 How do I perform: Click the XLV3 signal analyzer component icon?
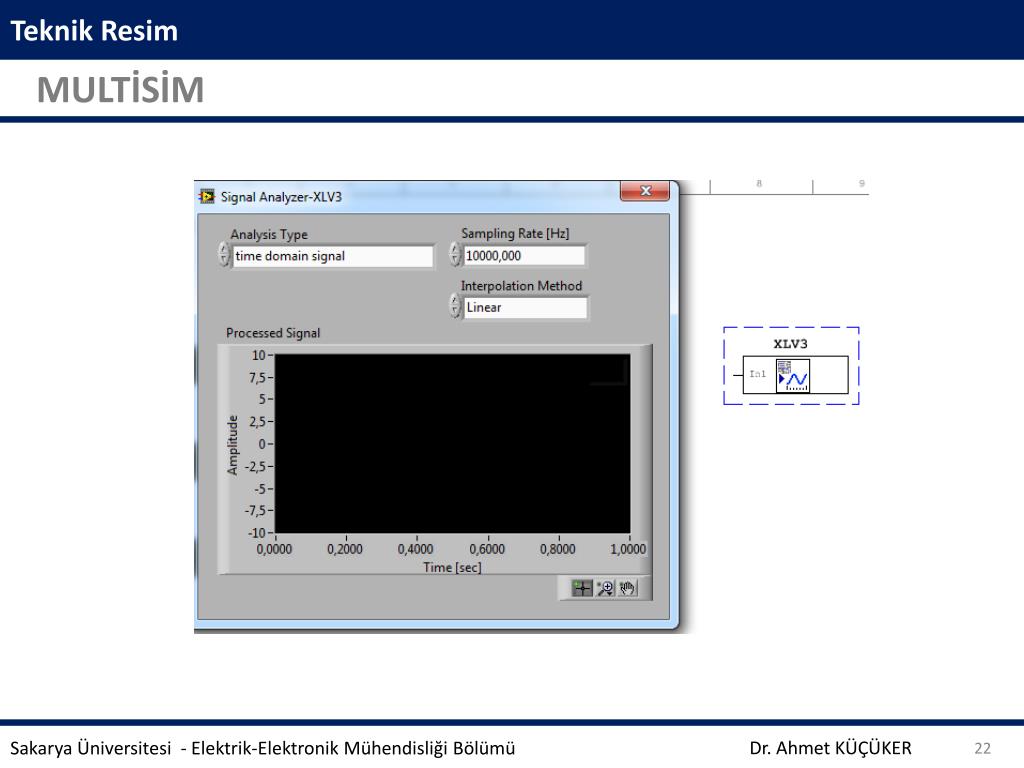(793, 376)
